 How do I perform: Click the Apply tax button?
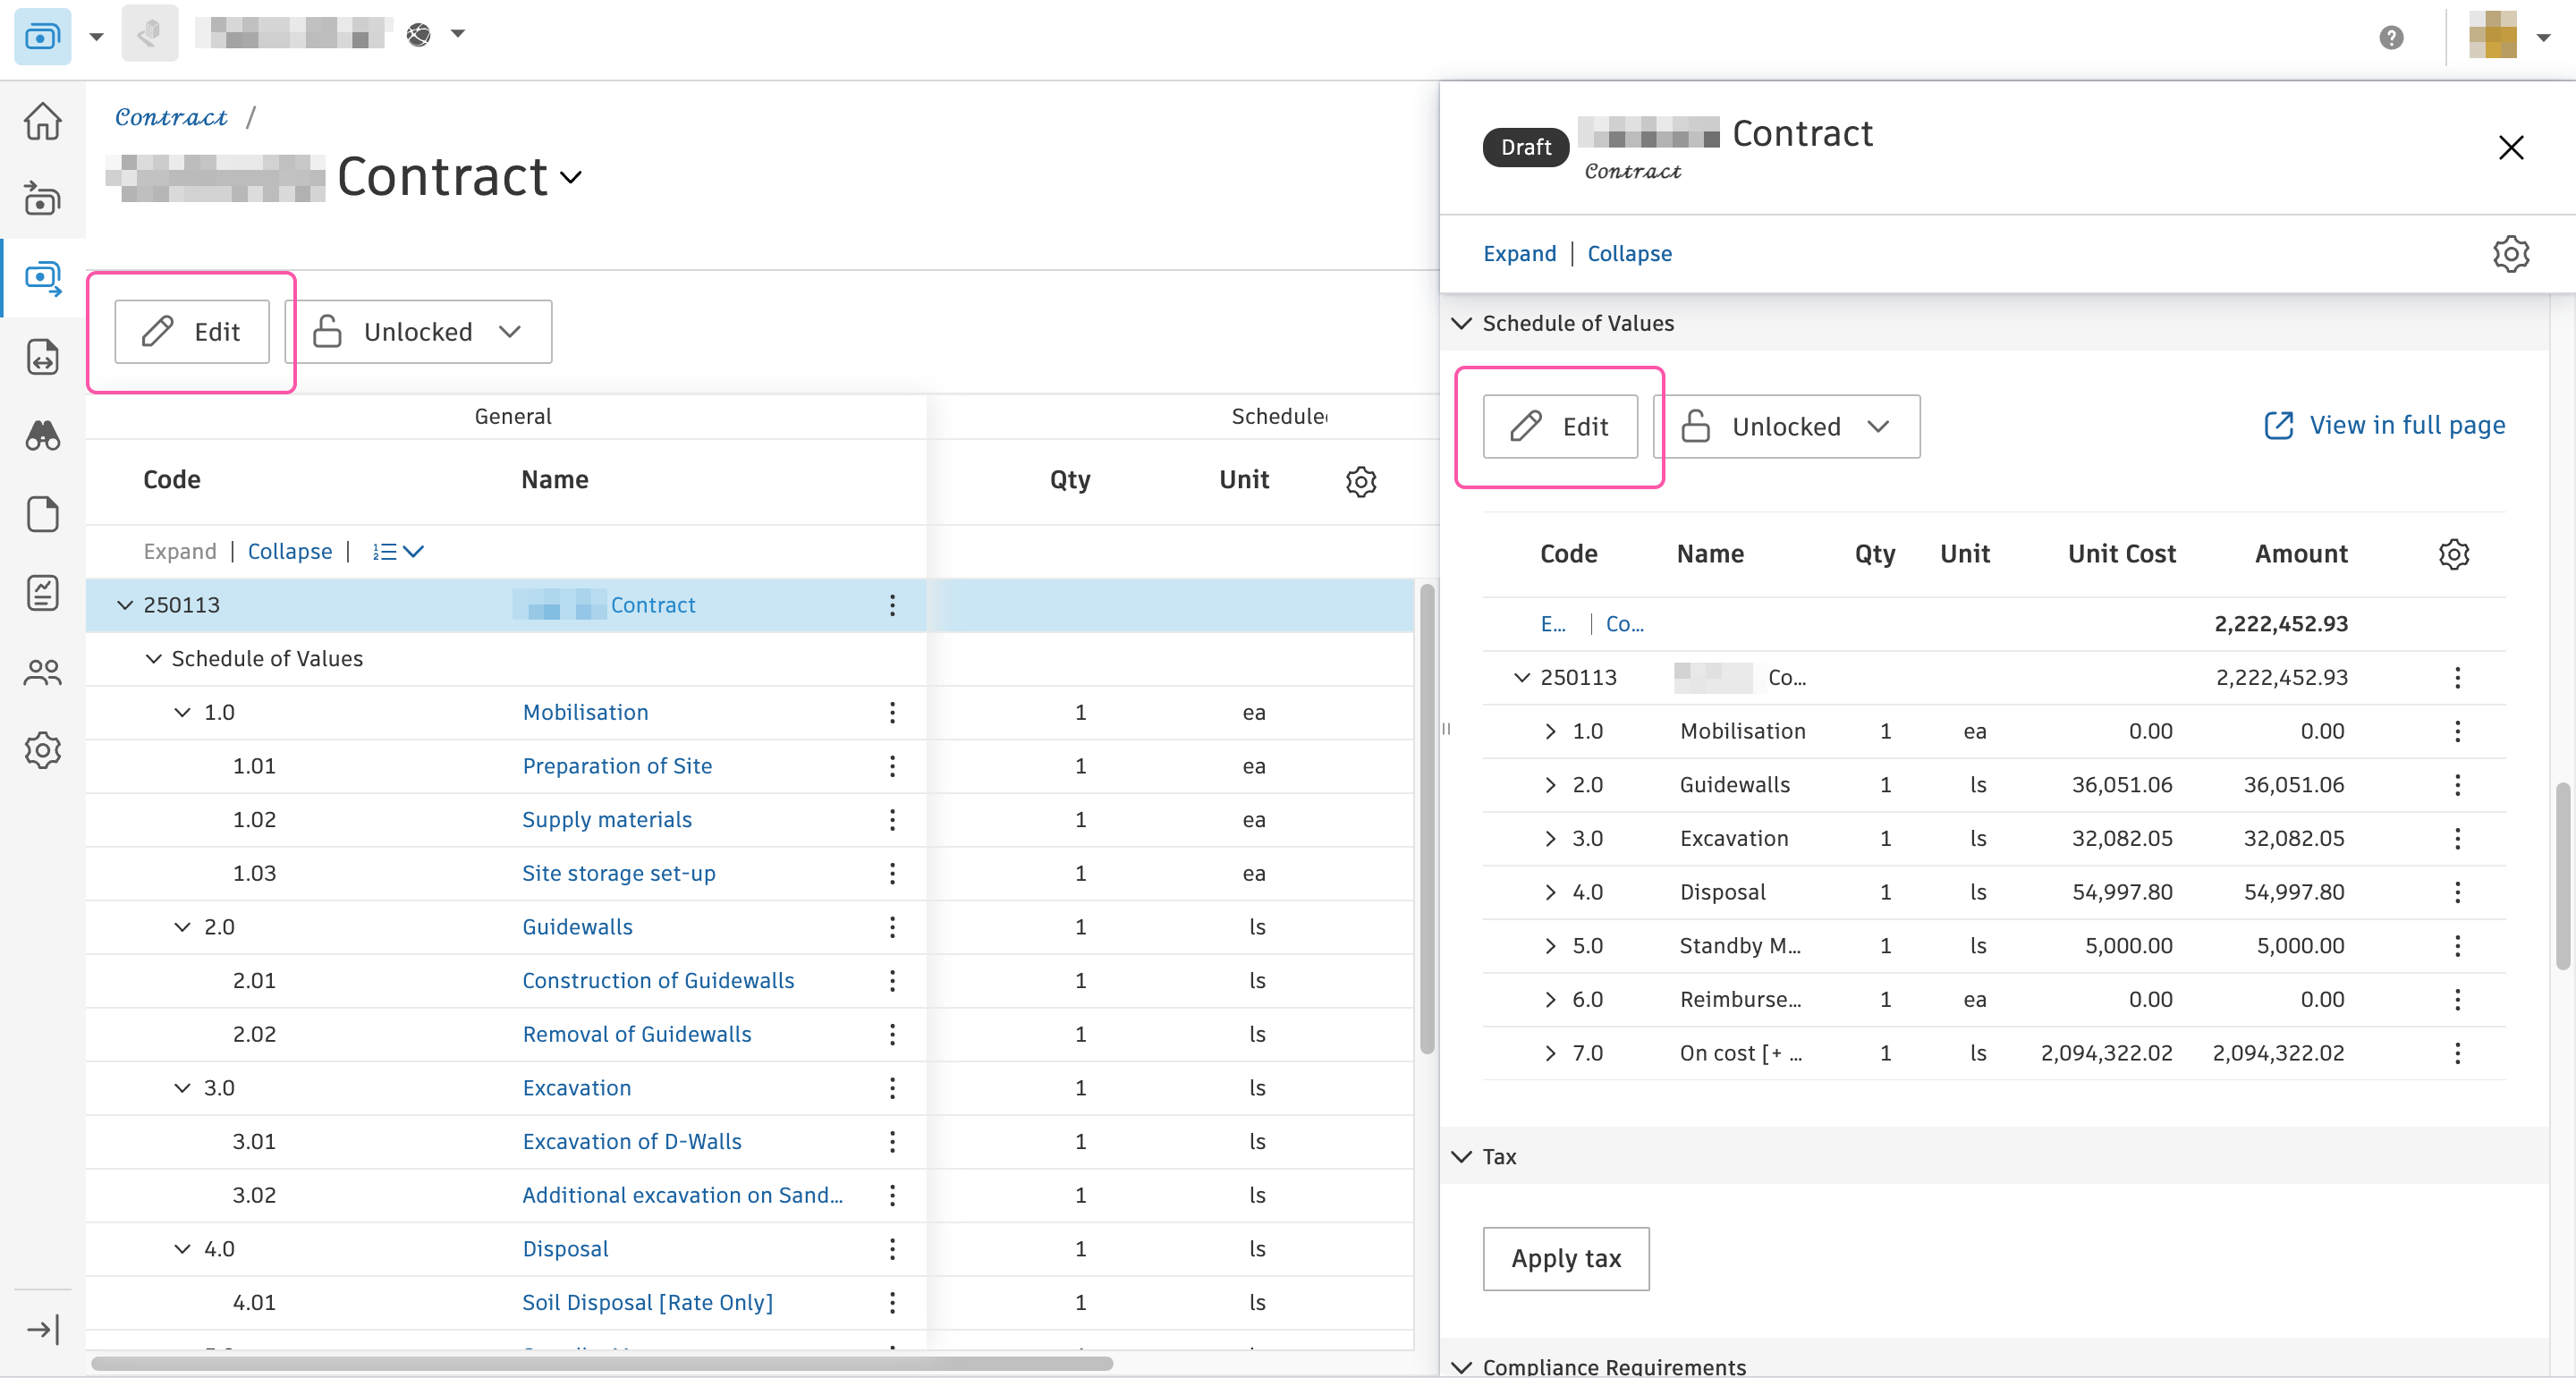1565,1259
